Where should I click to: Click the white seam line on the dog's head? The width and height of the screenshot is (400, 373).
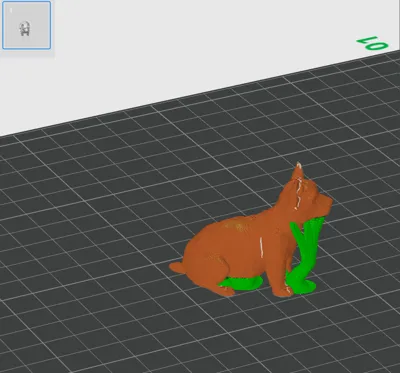(298, 193)
